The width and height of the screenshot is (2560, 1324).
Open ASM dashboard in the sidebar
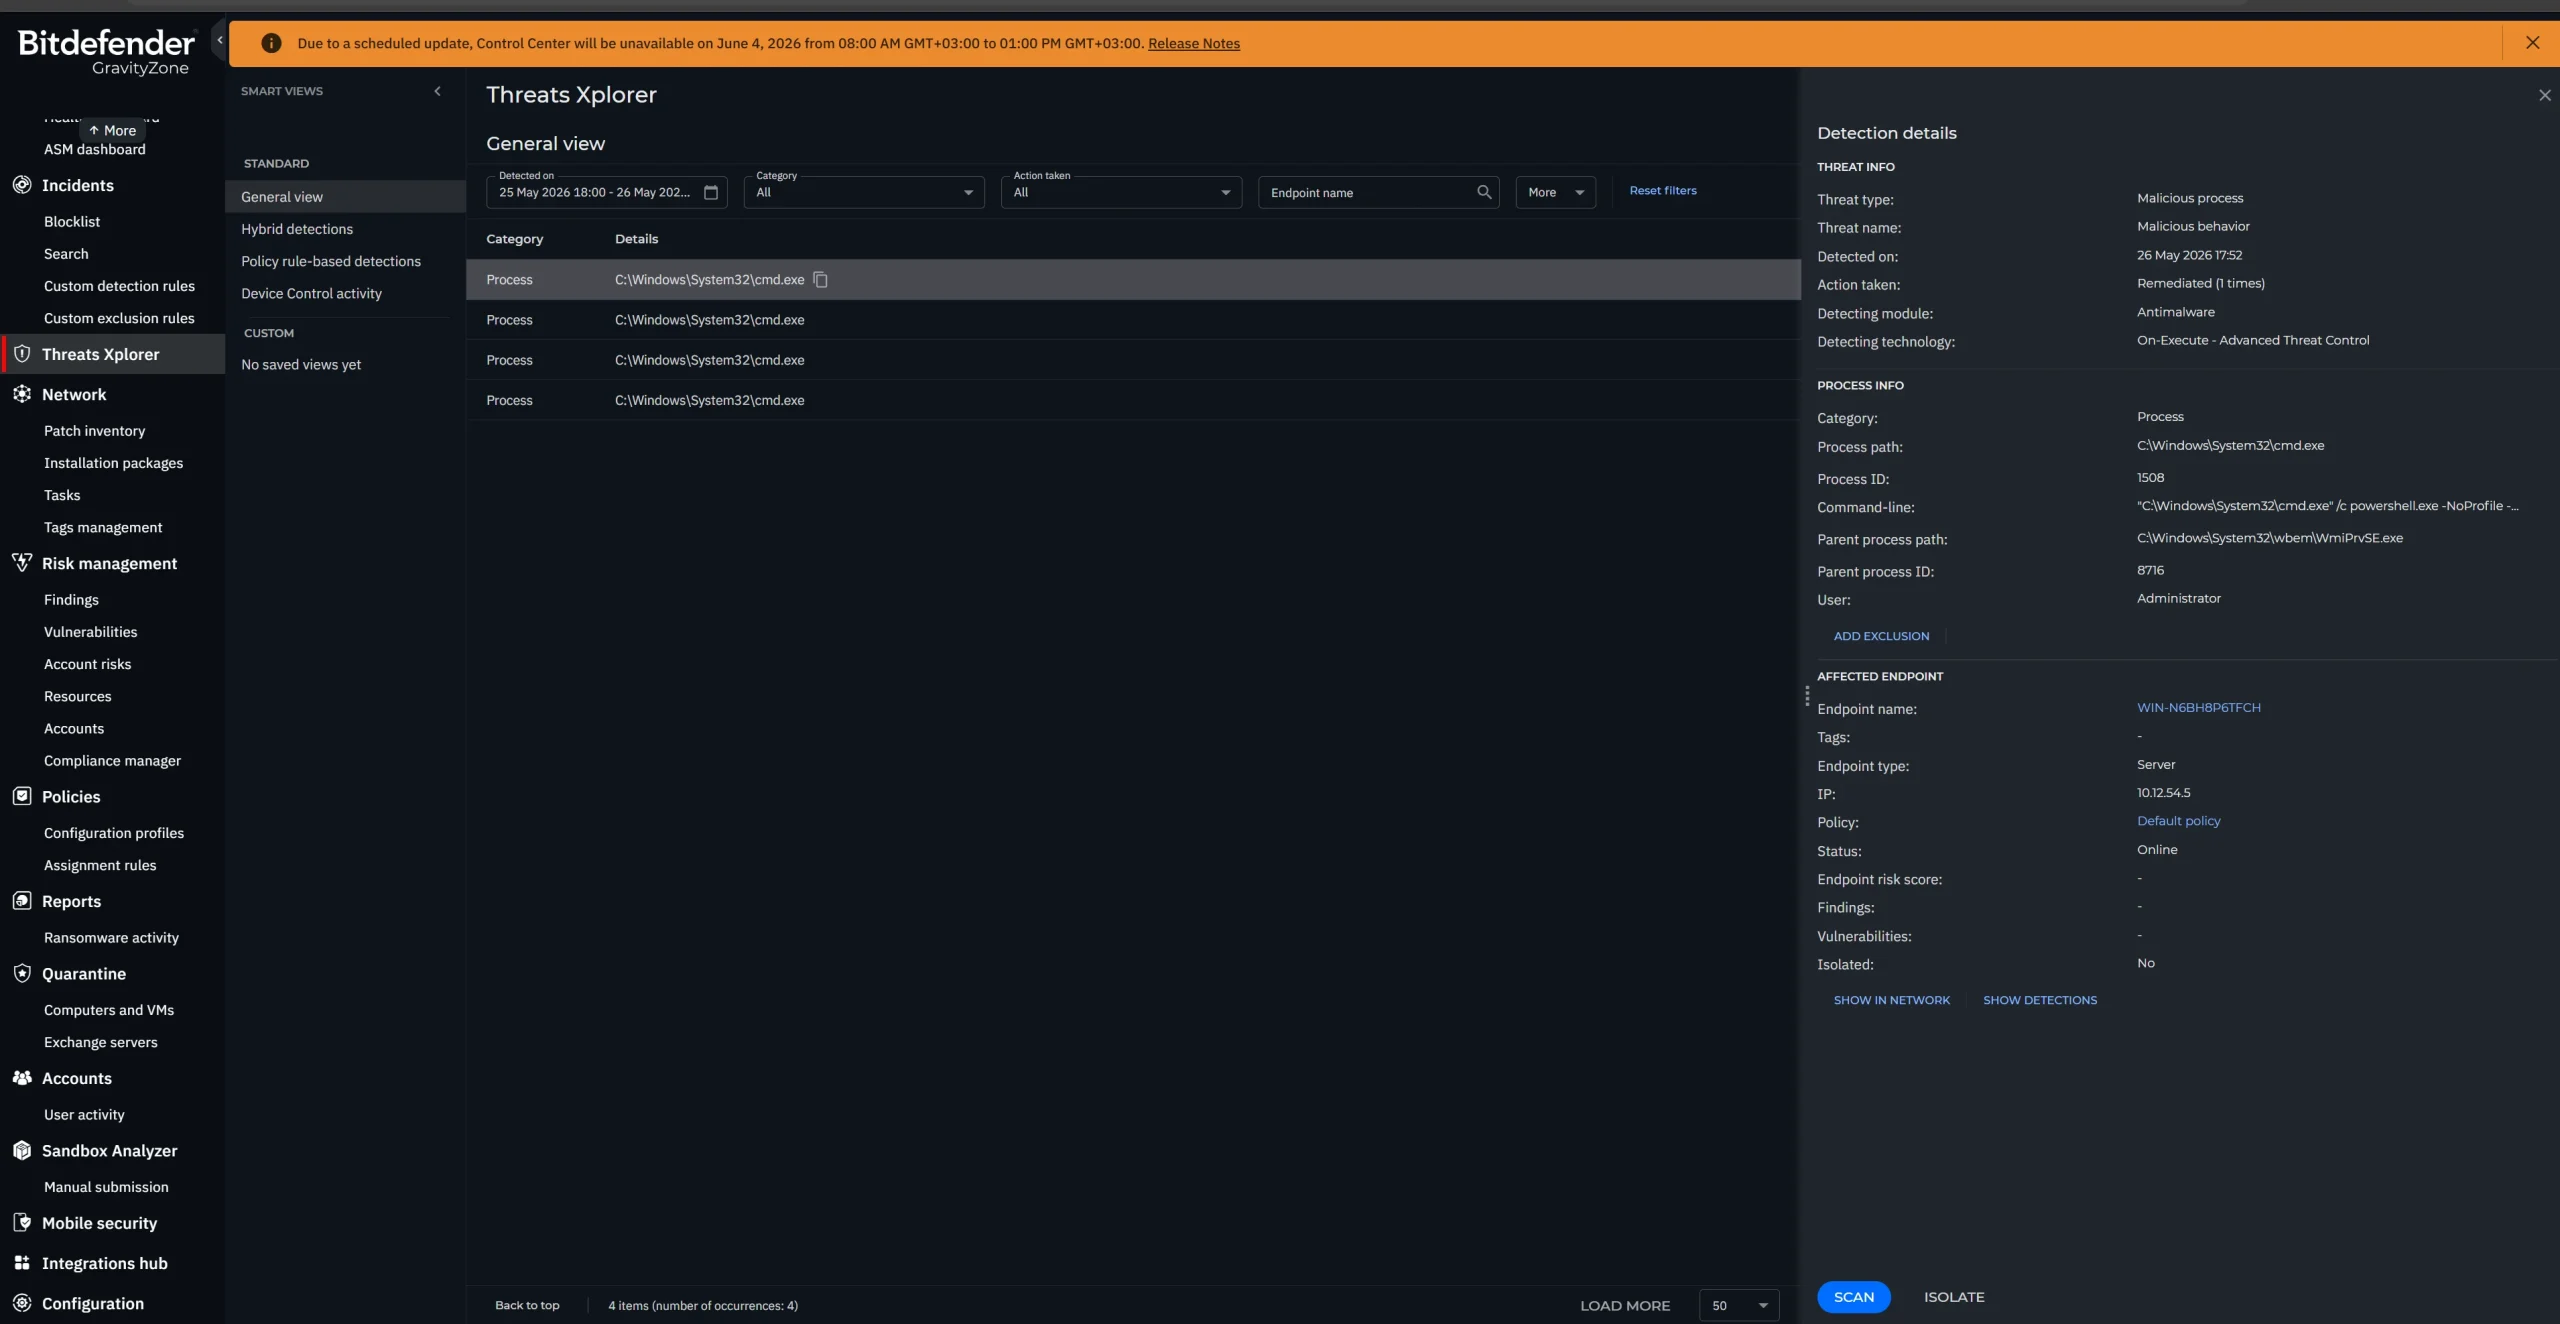[x=95, y=149]
